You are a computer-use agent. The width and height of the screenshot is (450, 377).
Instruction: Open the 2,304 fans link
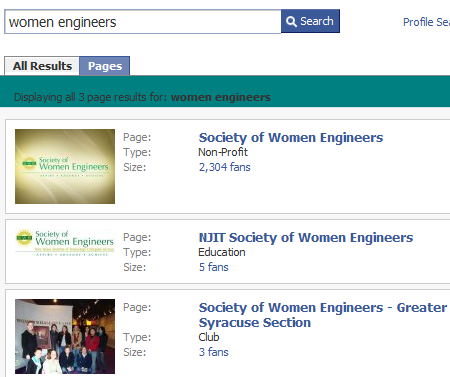click(224, 167)
